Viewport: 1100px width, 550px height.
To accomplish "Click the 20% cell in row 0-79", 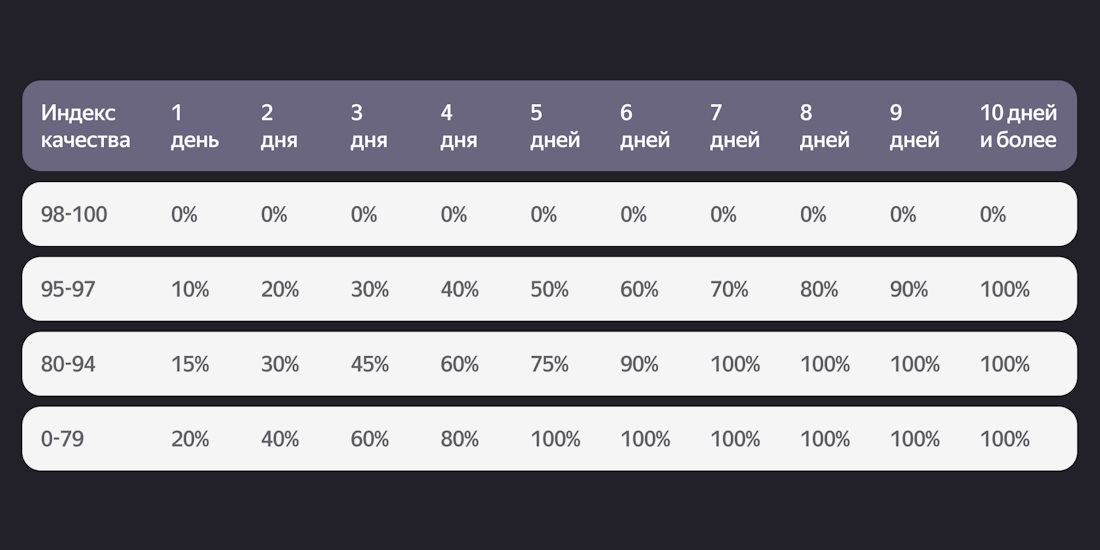I will [x=190, y=439].
